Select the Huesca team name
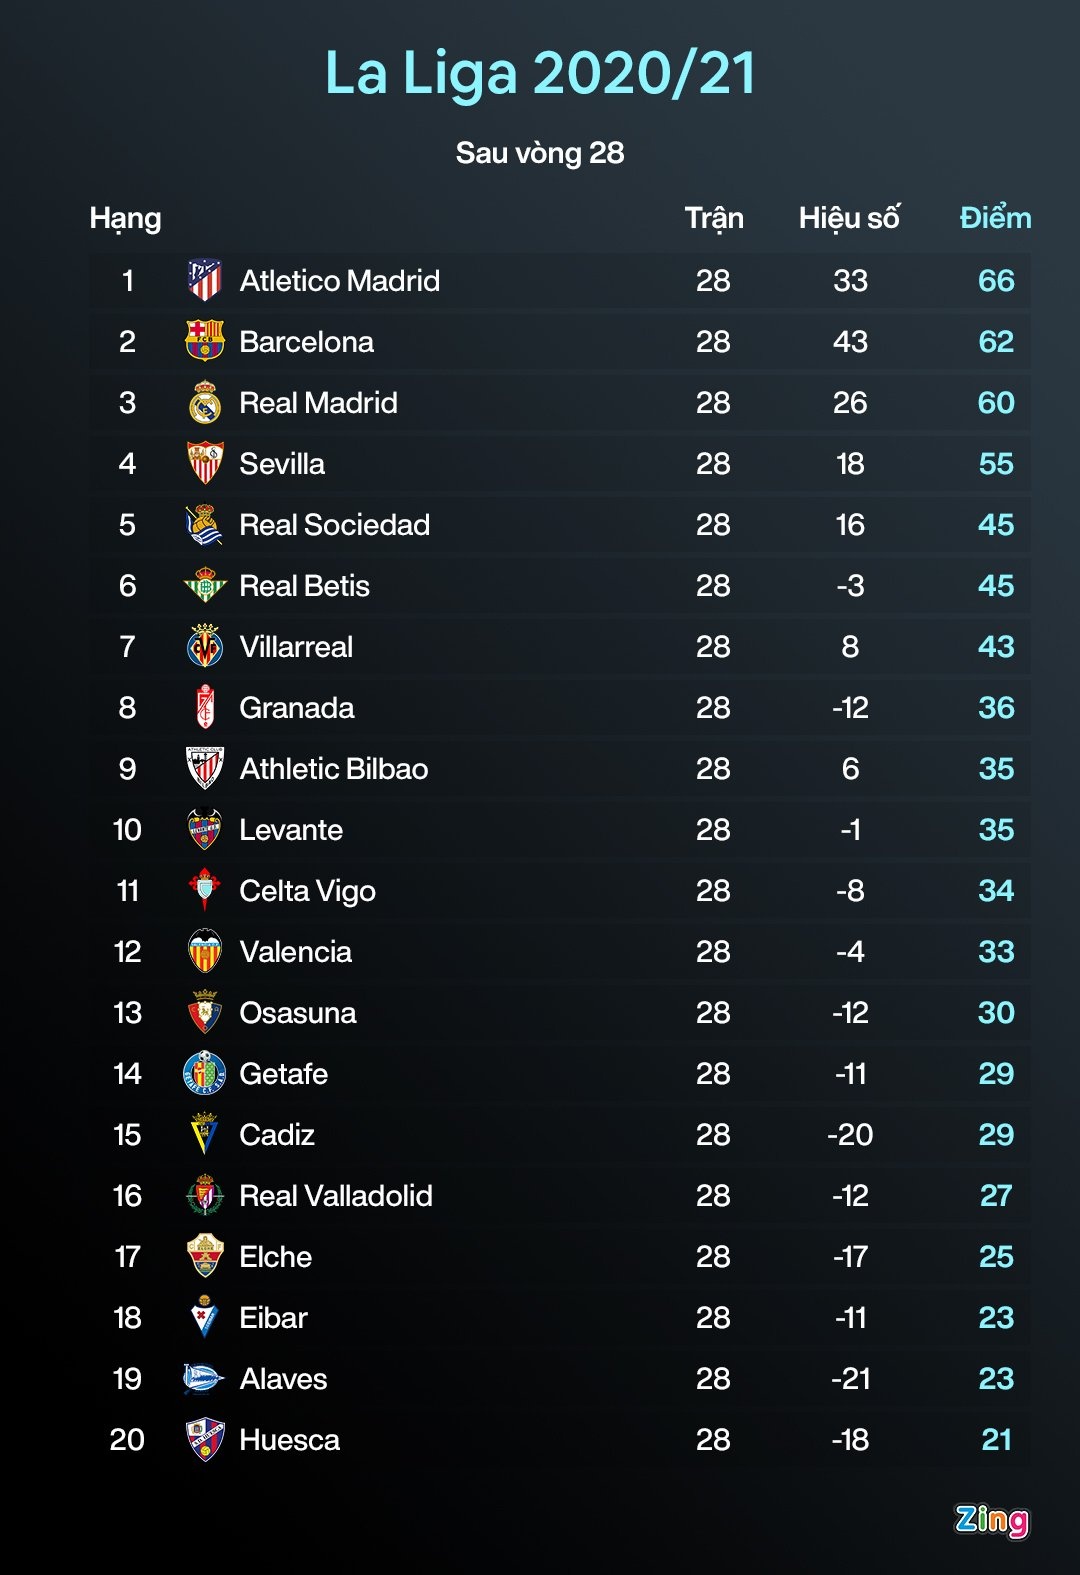Viewport: 1080px width, 1575px height. (x=289, y=1440)
